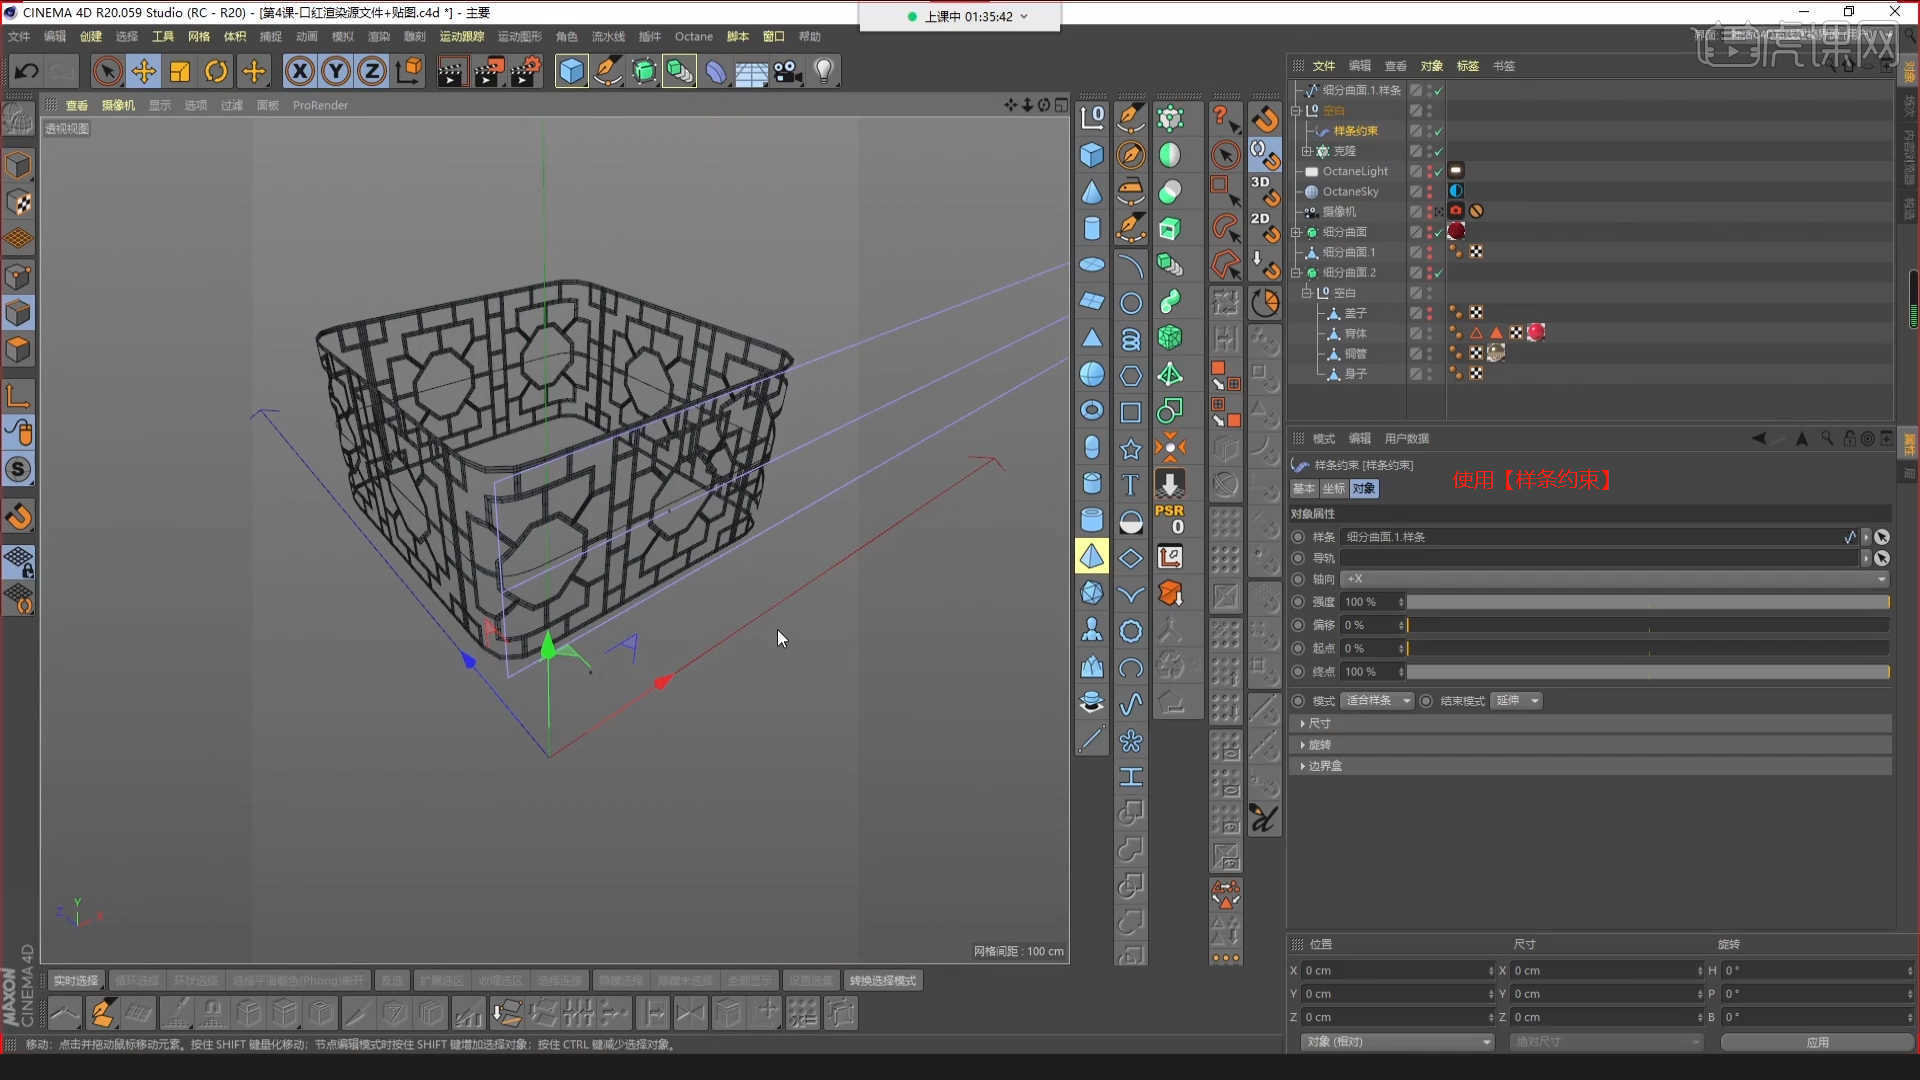
Task: Click the 3D snap magnet icon
Action: tap(1264, 190)
